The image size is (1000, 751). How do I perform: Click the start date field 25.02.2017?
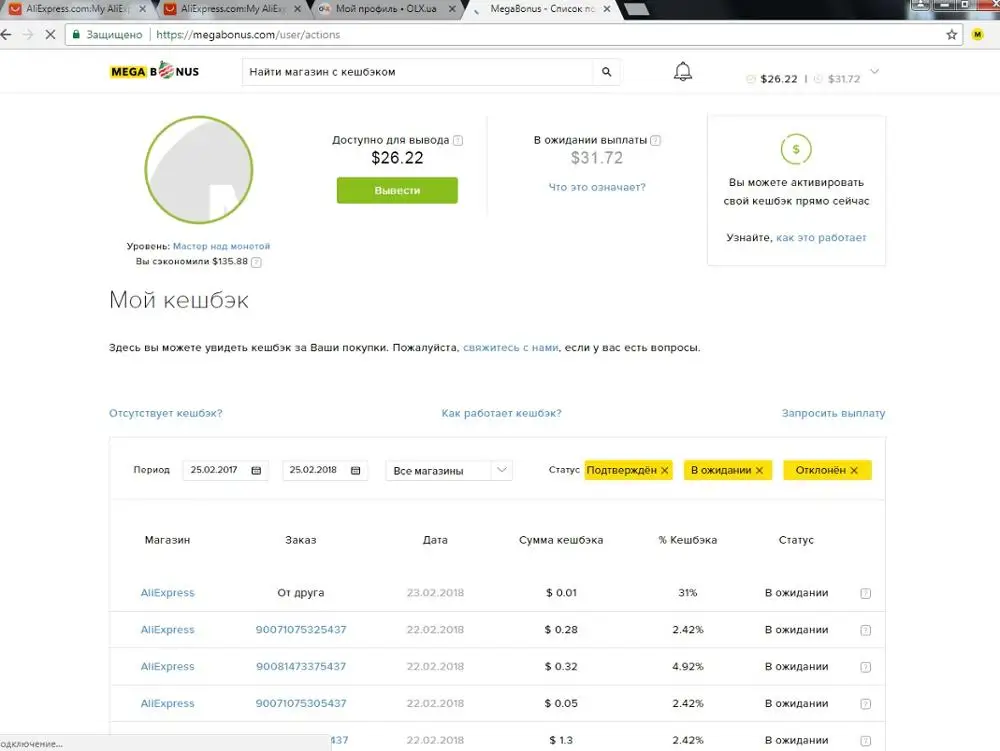(x=225, y=470)
